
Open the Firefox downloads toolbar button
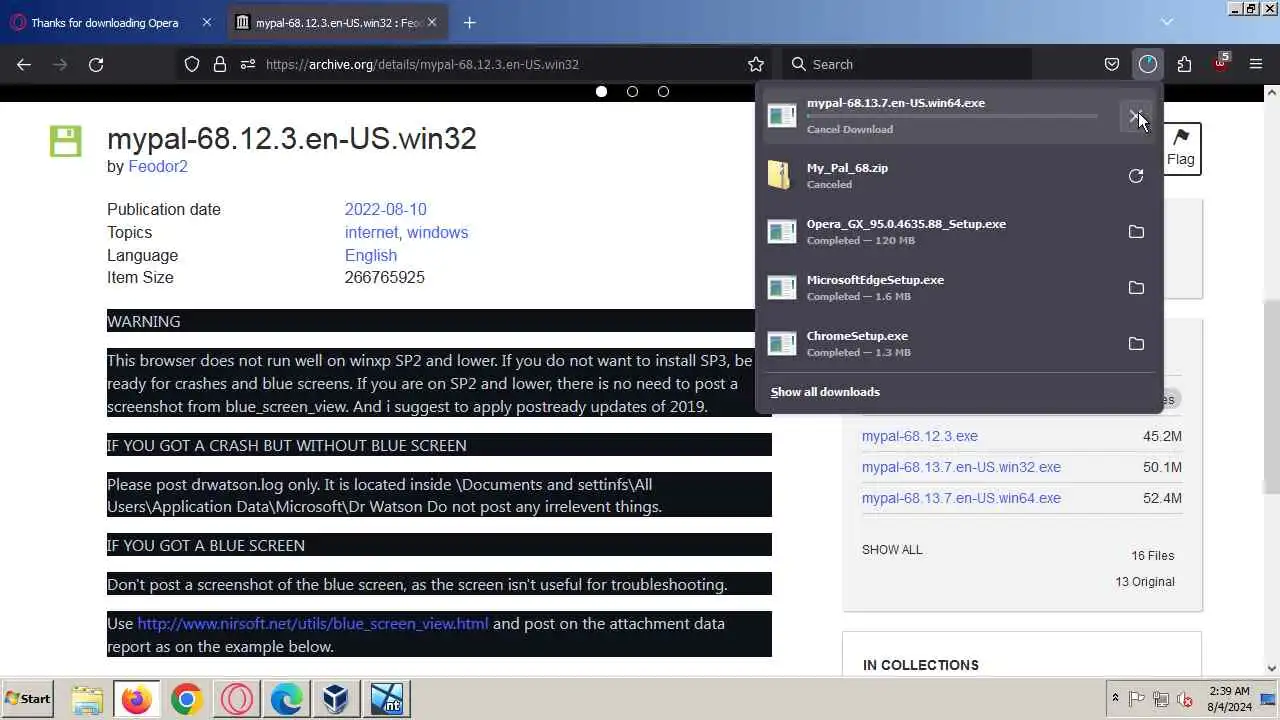coord(1148,64)
